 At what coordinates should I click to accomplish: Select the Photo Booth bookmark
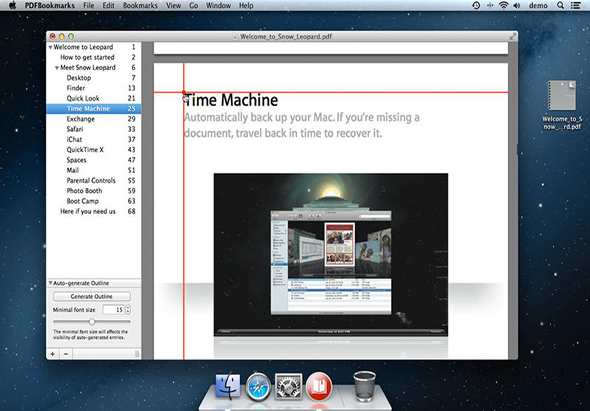[93, 191]
